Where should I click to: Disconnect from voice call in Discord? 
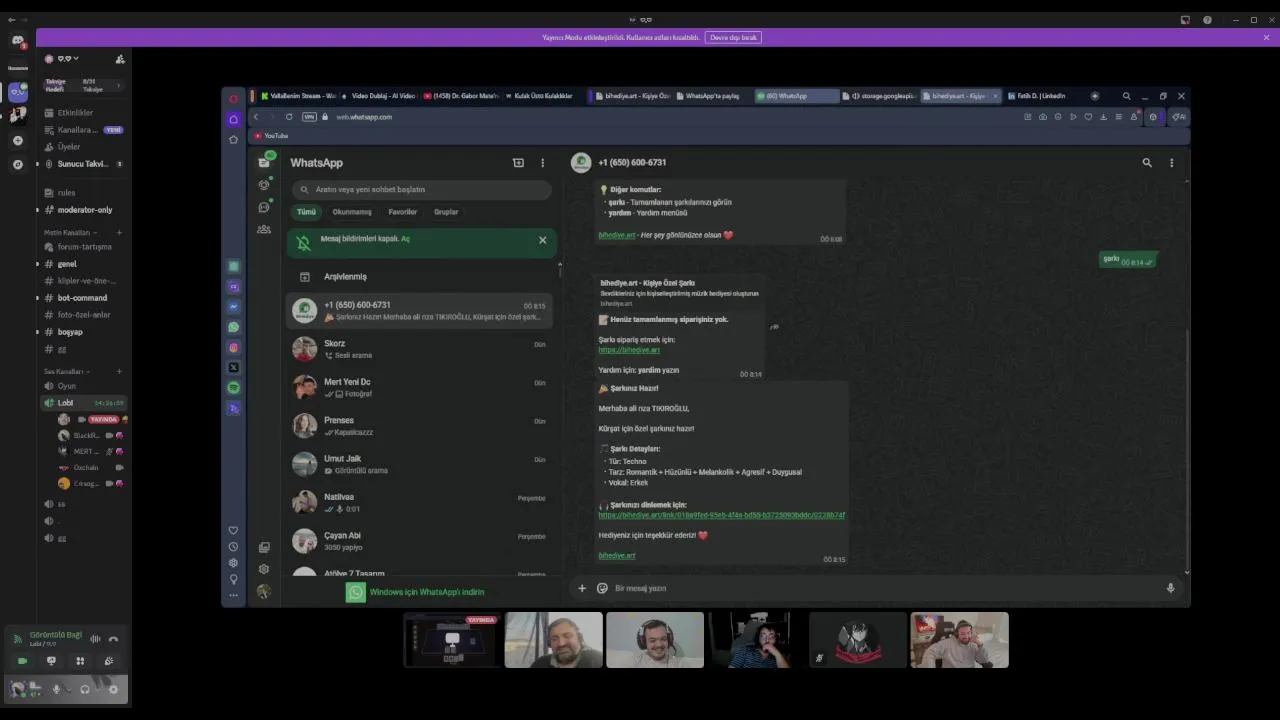coord(113,639)
